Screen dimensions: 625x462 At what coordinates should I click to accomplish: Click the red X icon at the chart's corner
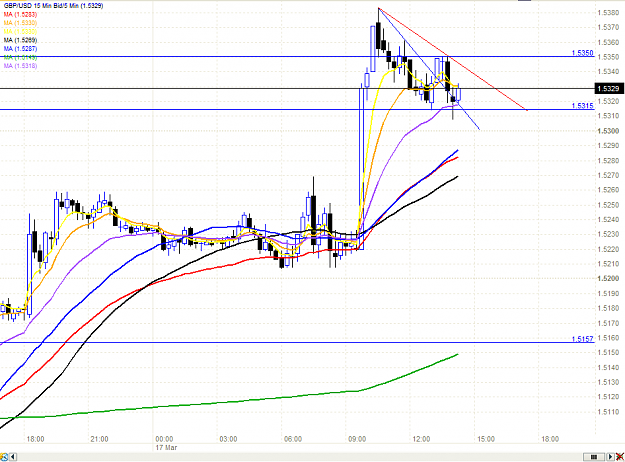pos(620,457)
